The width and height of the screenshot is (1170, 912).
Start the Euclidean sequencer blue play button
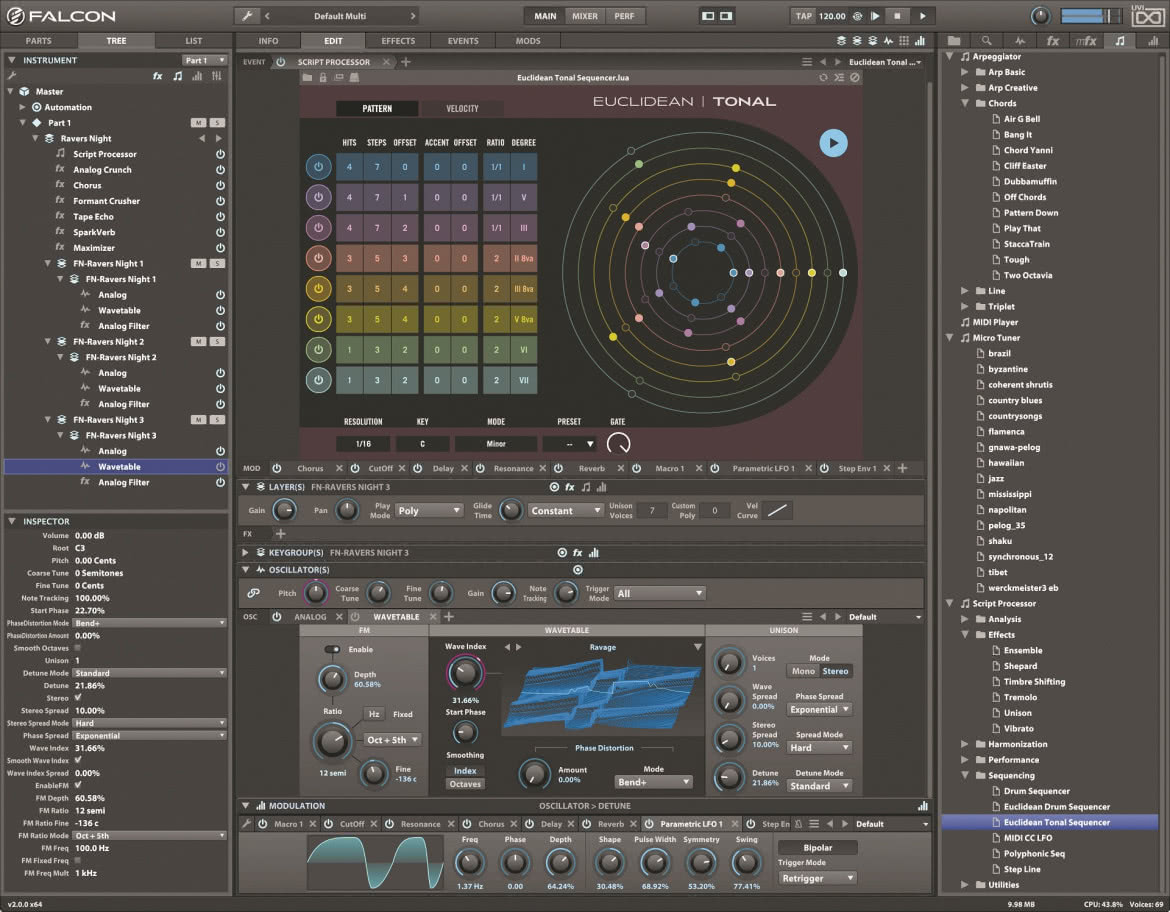833,143
